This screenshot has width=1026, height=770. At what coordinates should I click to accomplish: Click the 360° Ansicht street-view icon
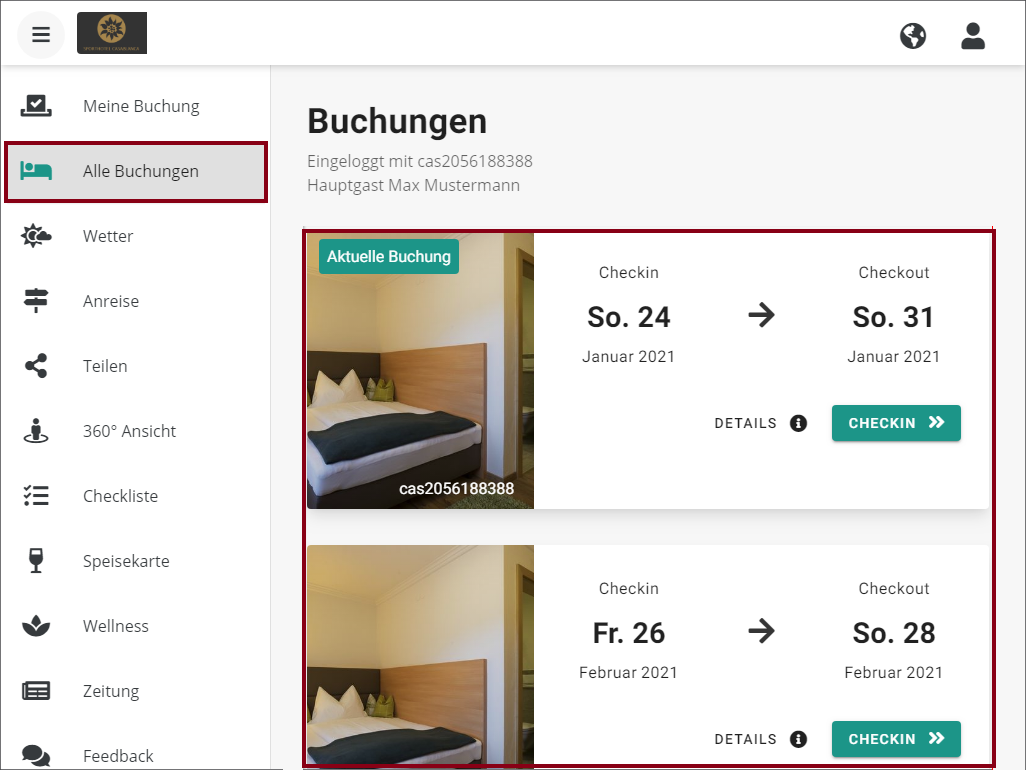[x=36, y=430]
